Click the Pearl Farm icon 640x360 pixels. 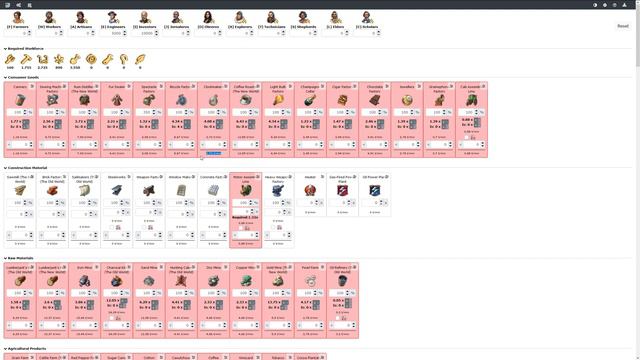[310, 281]
